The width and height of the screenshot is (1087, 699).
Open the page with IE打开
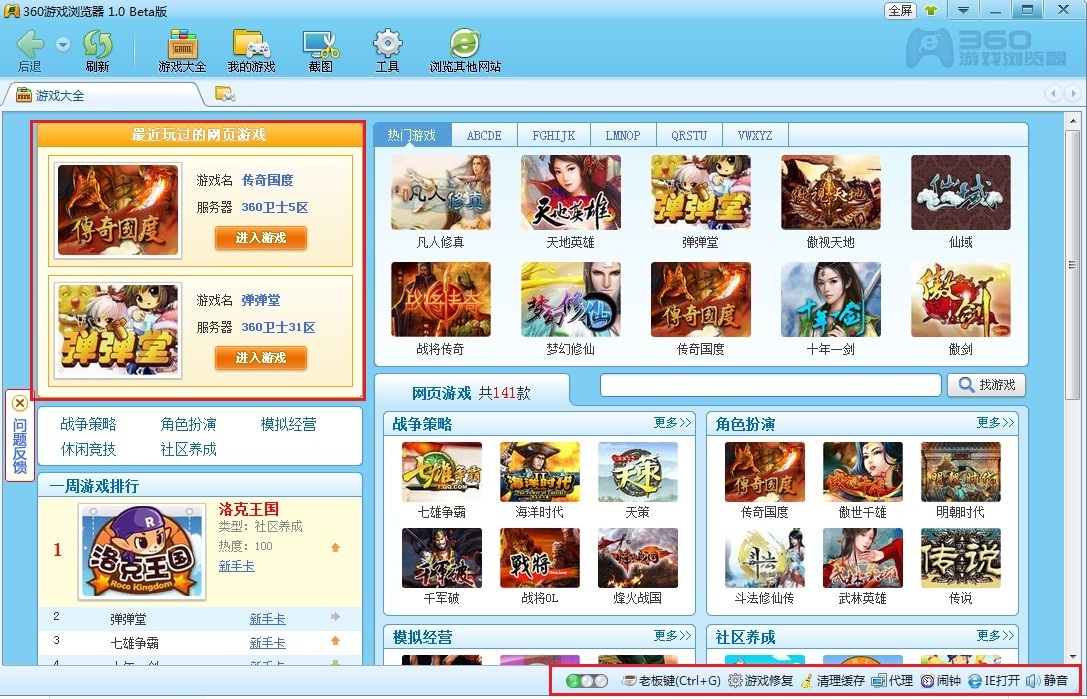[x=994, y=681]
